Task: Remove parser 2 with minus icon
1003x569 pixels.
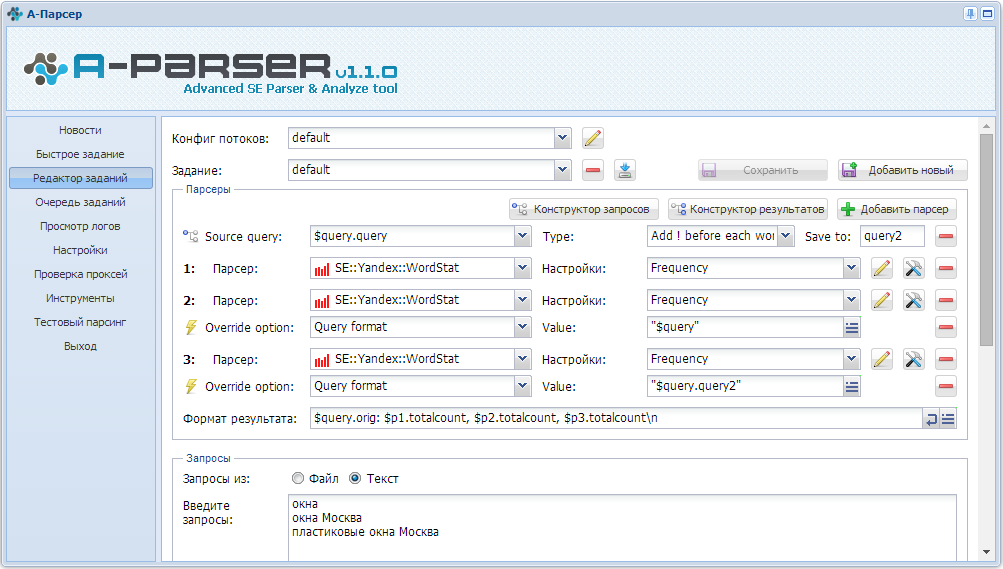Action: coord(945,300)
